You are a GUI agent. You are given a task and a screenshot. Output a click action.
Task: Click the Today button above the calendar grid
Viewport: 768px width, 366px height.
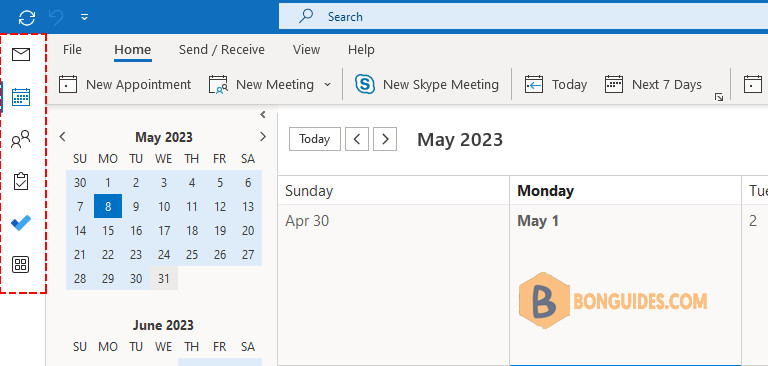315,139
